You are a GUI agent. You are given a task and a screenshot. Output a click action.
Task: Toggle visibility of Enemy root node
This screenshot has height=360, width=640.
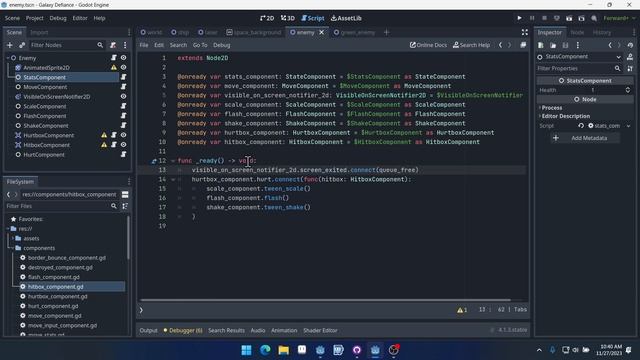pyautogui.click(x=123, y=58)
